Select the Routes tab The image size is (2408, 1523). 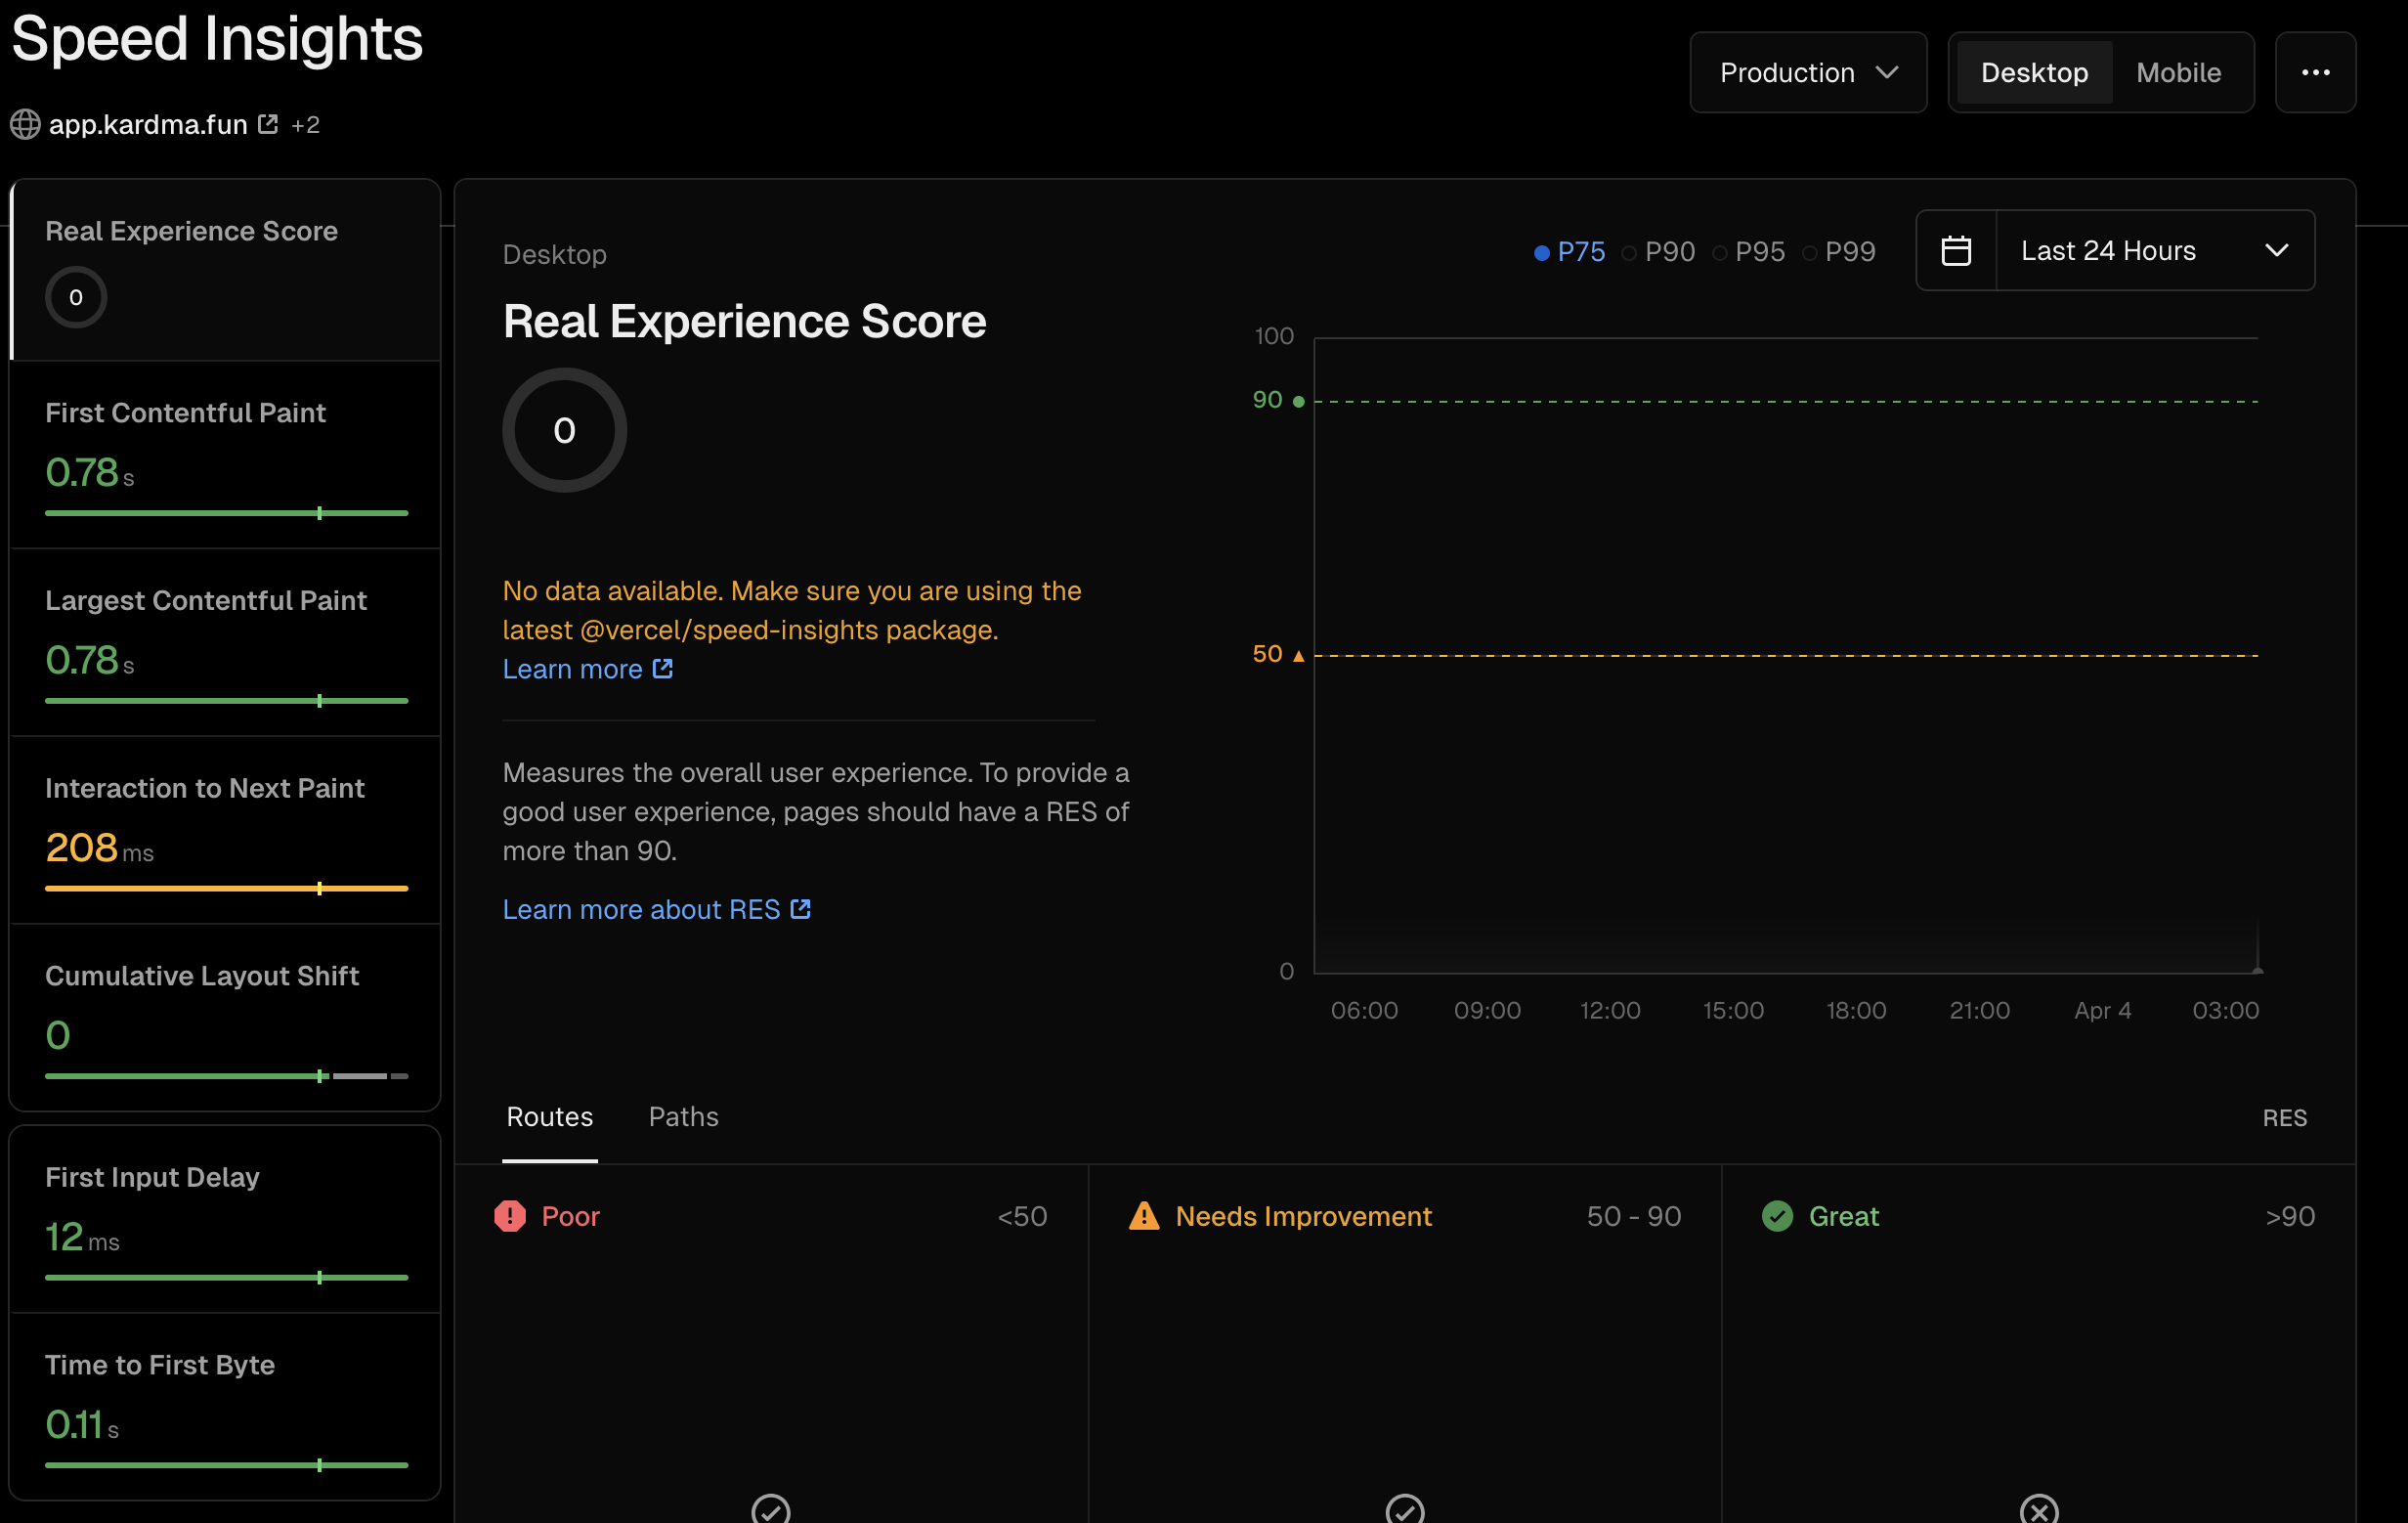(x=549, y=1116)
